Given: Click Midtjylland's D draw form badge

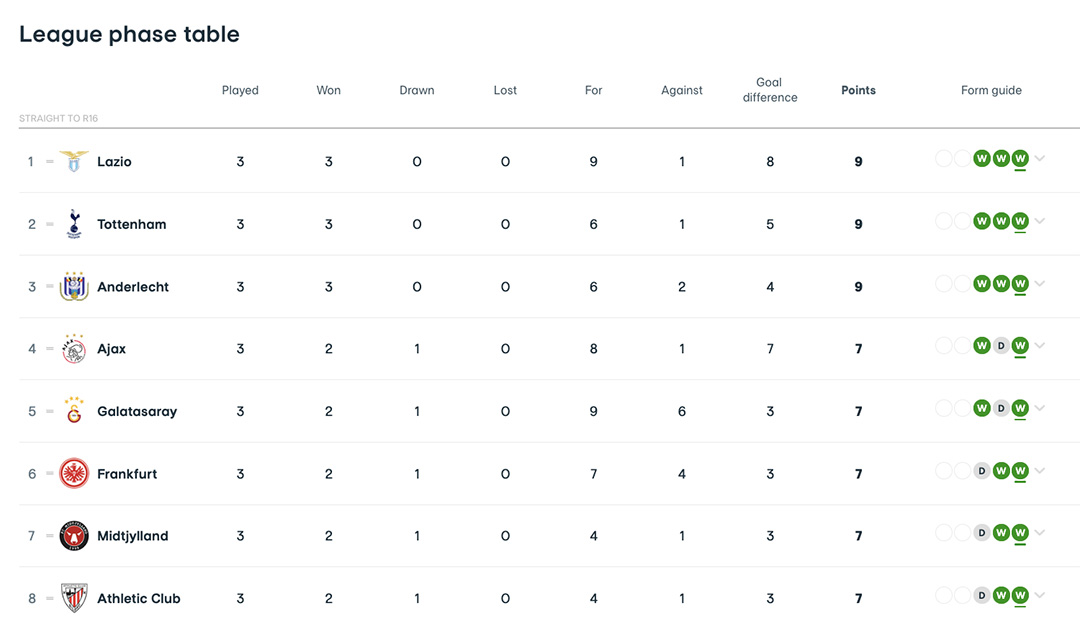Looking at the screenshot, I should click(982, 533).
